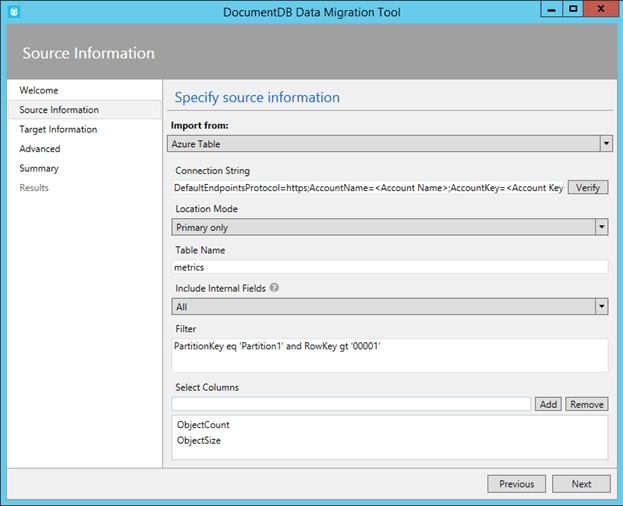
Task: Open the Import from dropdown
Action: [390, 144]
